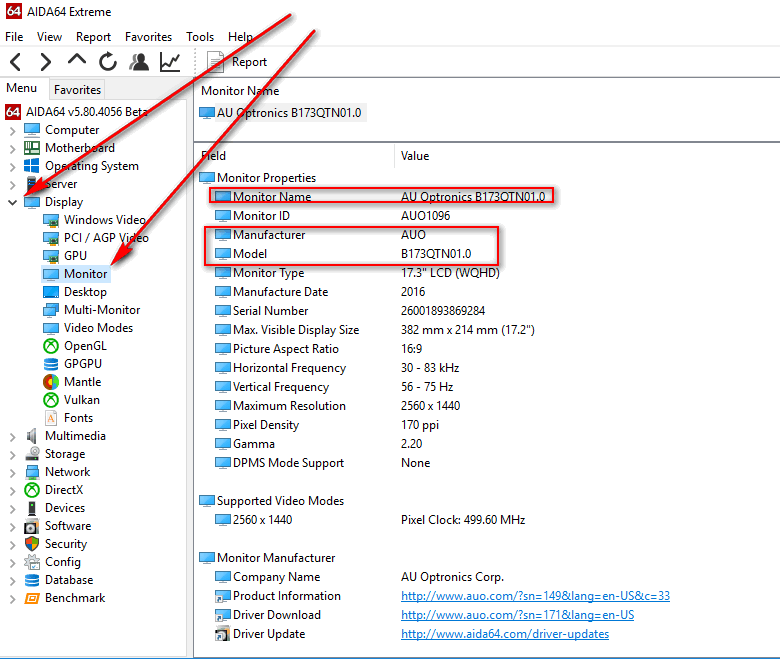Viewport: 780px width, 659px height.
Task: Open the File menu
Action: click(x=14, y=37)
